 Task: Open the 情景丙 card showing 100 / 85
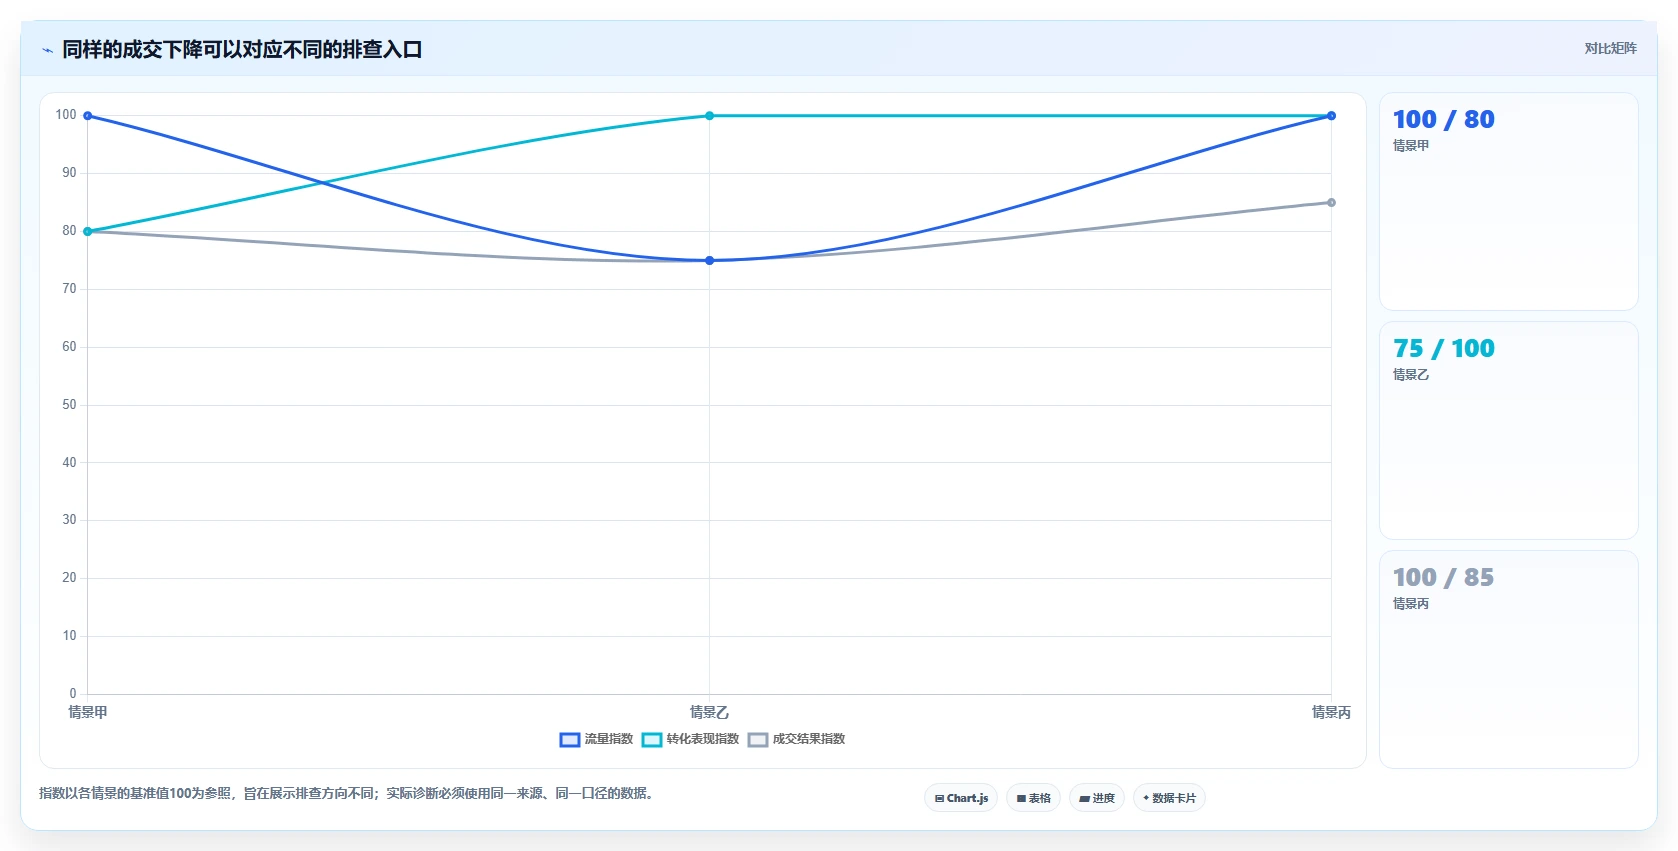pos(1508,659)
